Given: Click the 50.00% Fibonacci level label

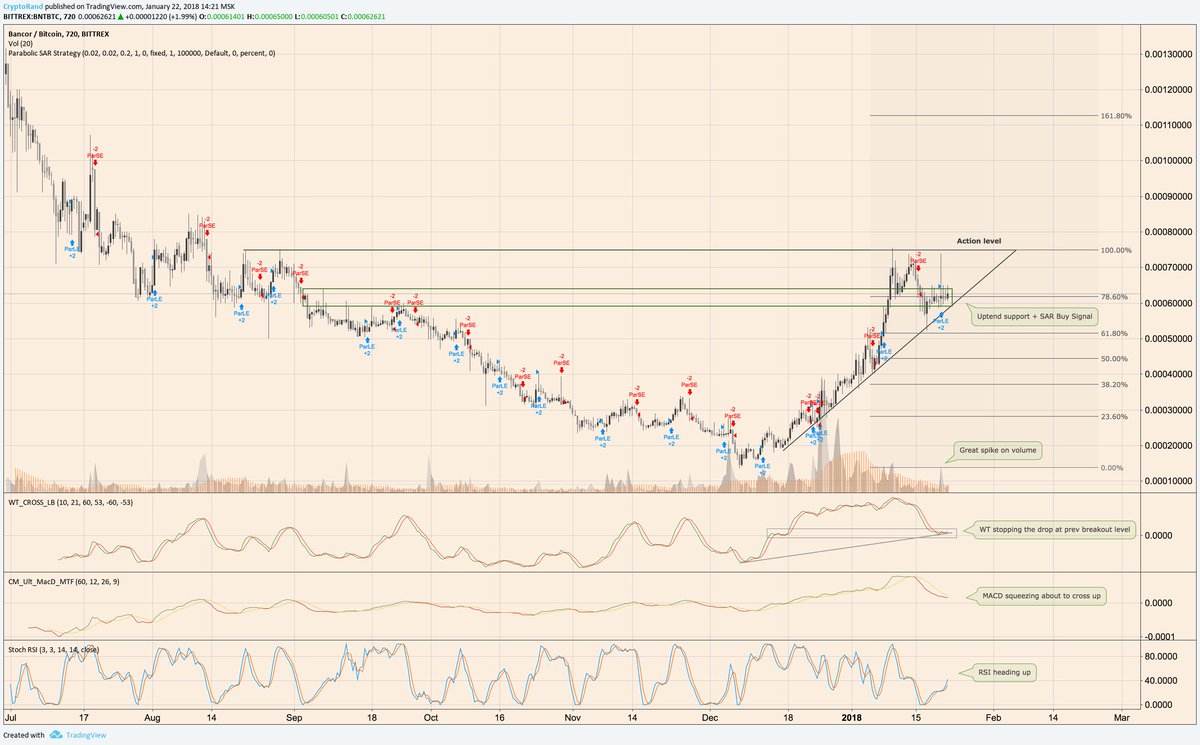Looking at the screenshot, I should 1113,359.
